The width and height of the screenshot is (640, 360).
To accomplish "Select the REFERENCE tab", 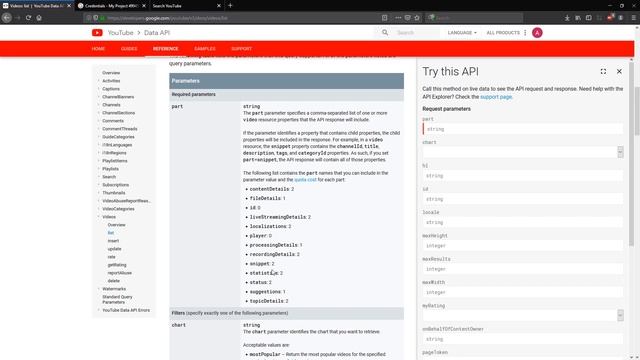I will (x=165, y=49).
